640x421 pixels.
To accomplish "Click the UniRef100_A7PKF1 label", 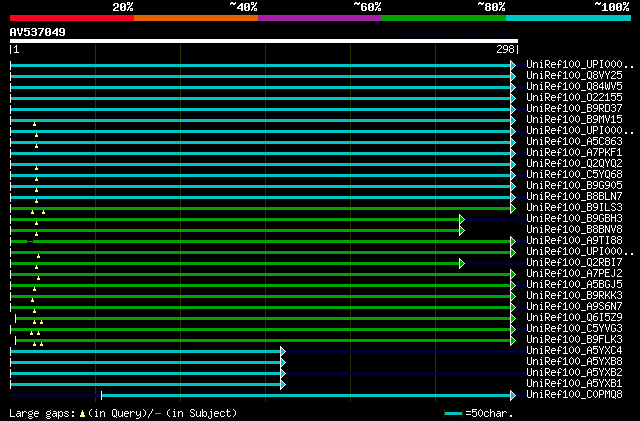I will click(x=574, y=153).
